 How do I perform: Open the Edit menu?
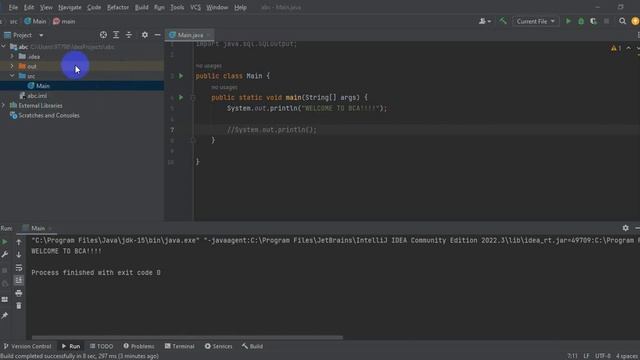[29, 7]
